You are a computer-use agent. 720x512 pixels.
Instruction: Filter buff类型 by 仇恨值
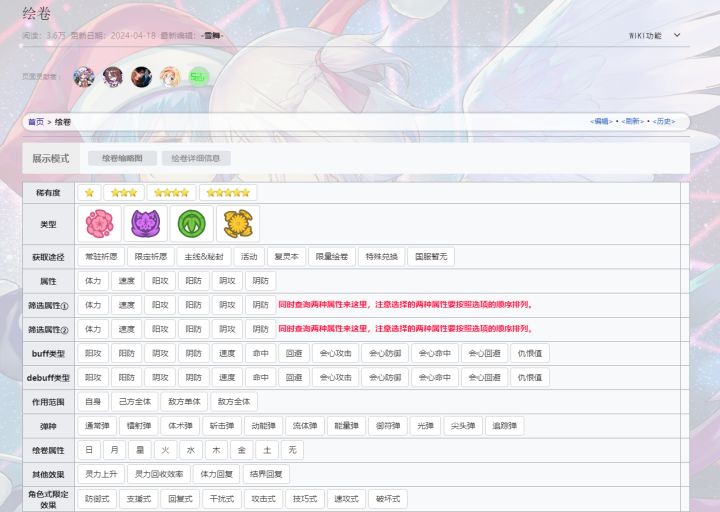(x=530, y=354)
